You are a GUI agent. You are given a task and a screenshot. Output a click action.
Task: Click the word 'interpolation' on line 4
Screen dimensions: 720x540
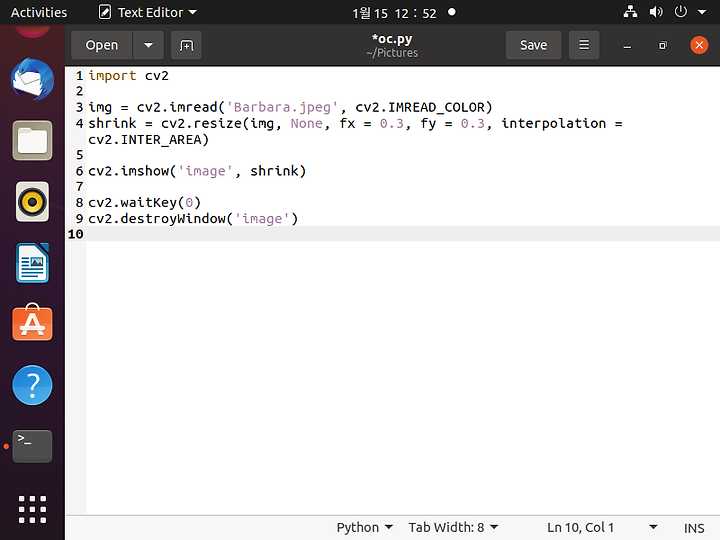553,123
